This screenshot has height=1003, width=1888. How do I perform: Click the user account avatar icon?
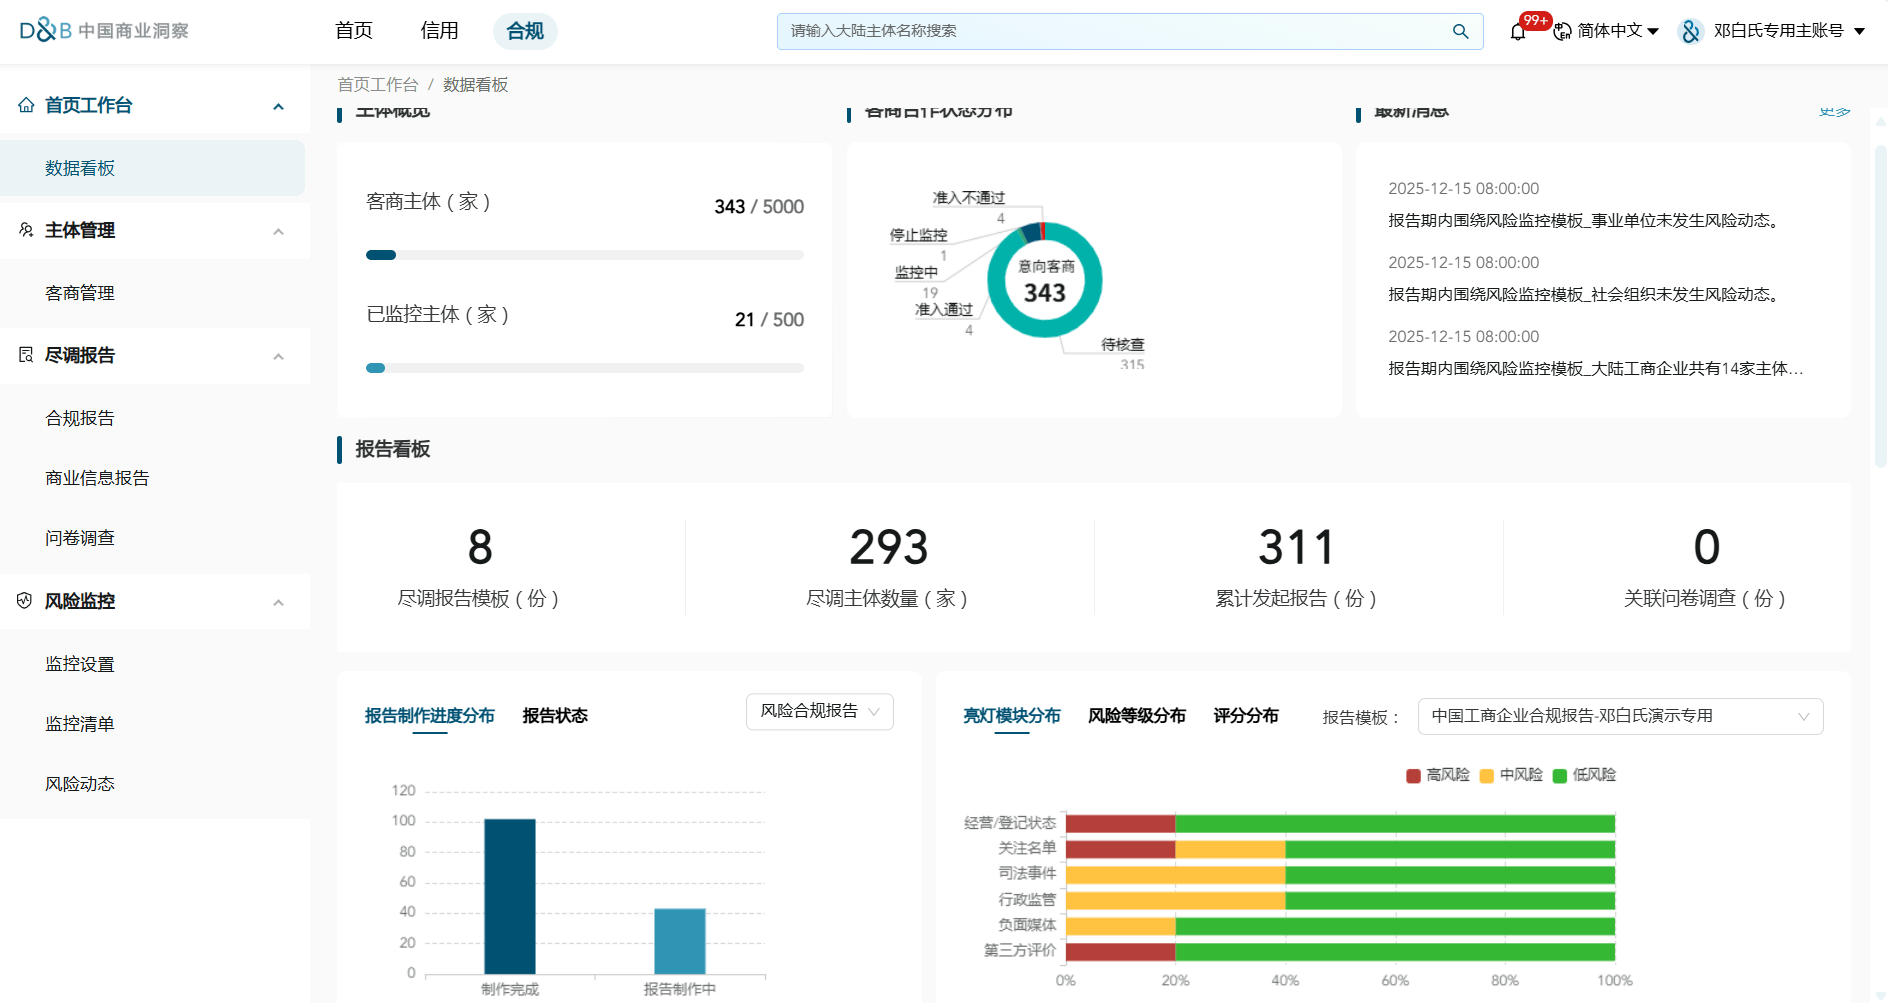coord(1690,32)
